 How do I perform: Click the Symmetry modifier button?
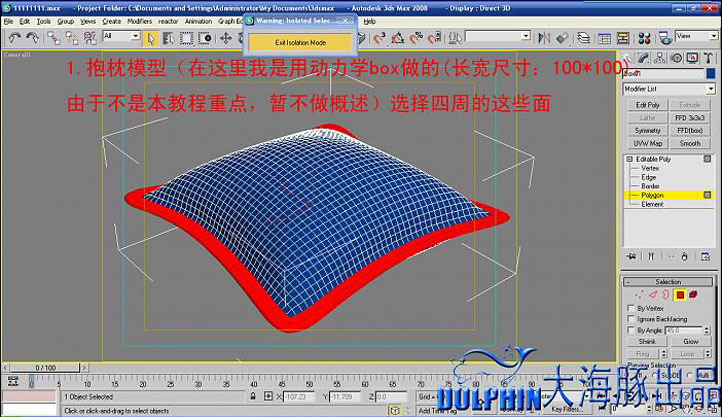click(x=647, y=131)
